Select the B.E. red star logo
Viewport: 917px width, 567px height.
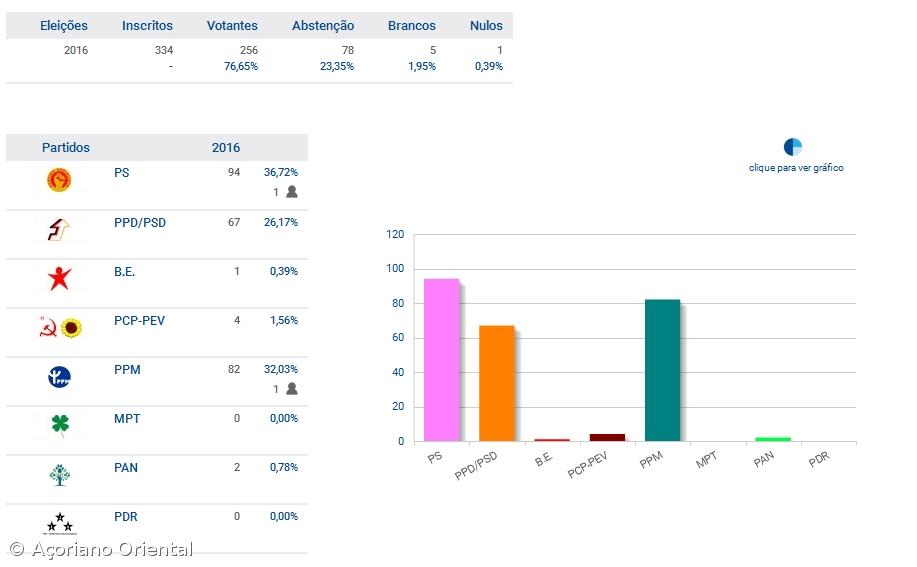59,279
